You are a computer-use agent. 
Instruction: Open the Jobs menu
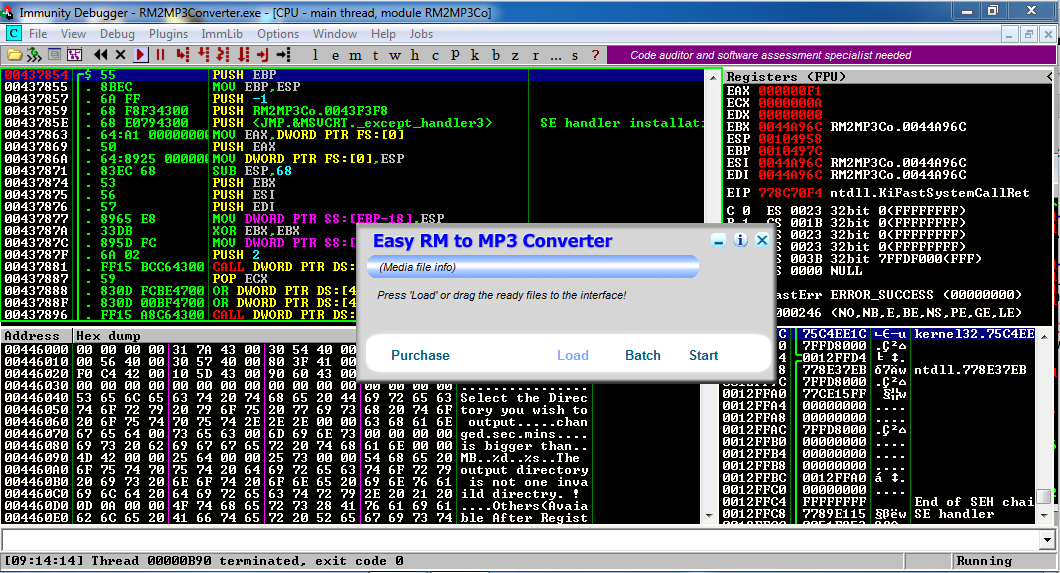[x=421, y=34]
